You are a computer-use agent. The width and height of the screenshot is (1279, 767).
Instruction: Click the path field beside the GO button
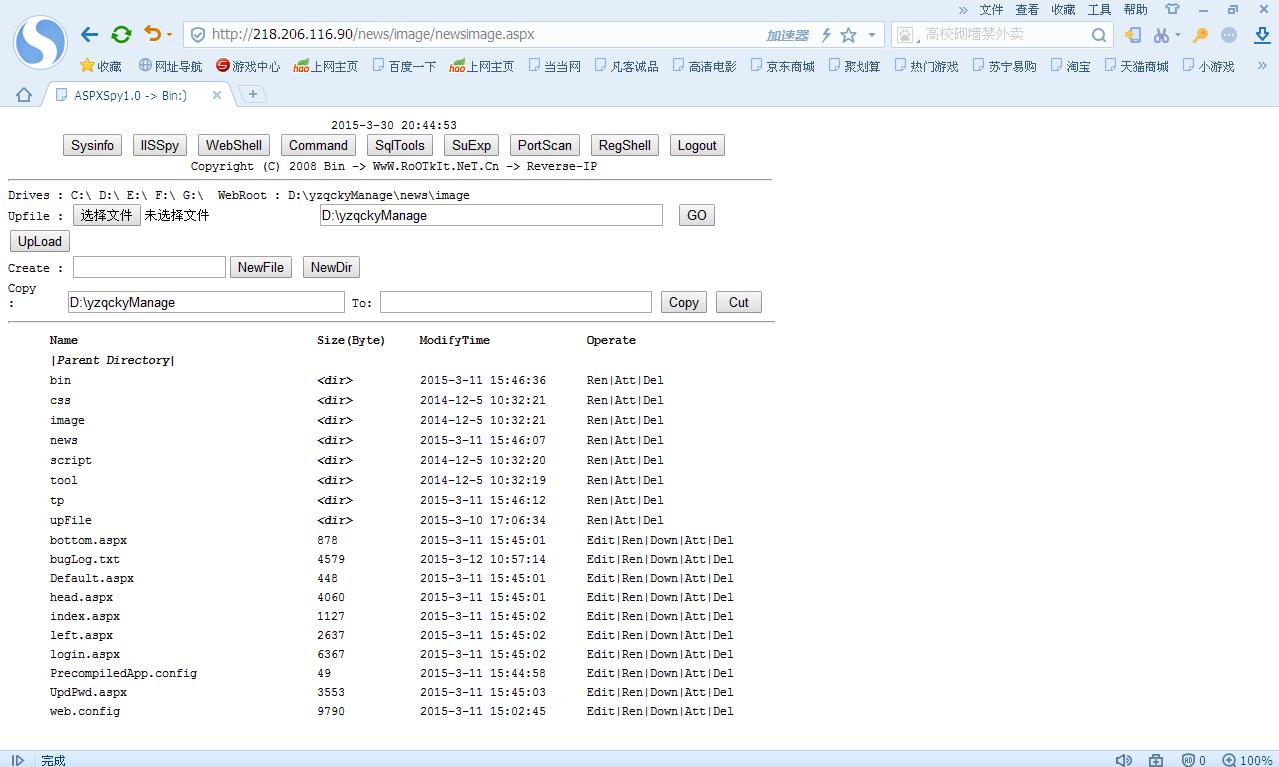click(491, 215)
